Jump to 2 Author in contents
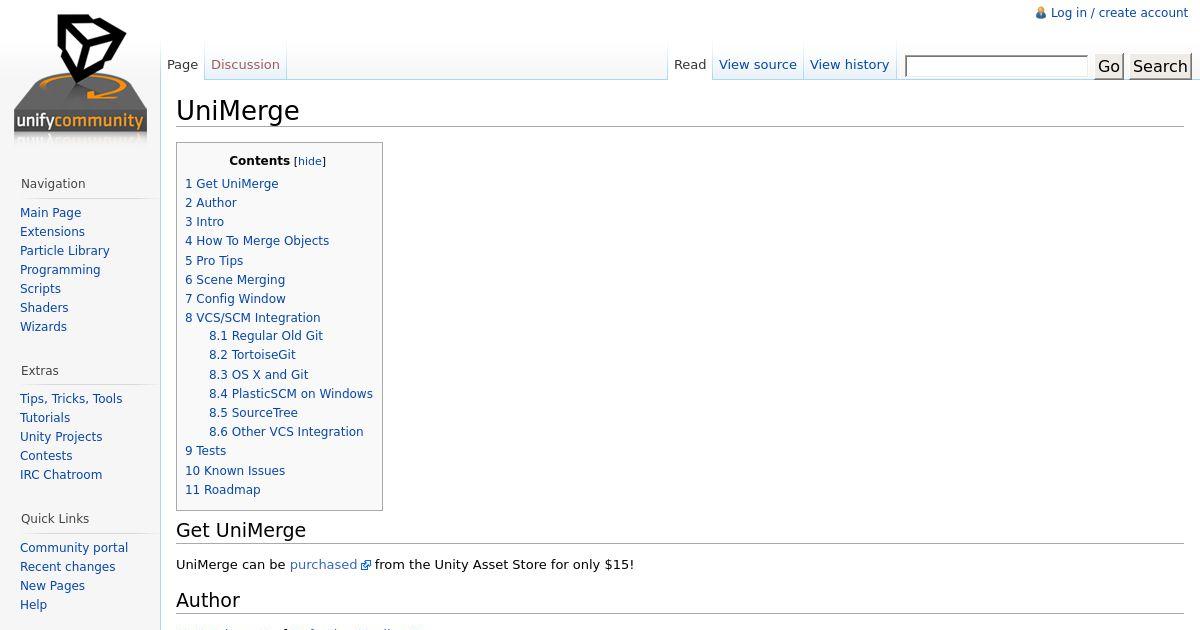The width and height of the screenshot is (1200, 630). point(210,203)
